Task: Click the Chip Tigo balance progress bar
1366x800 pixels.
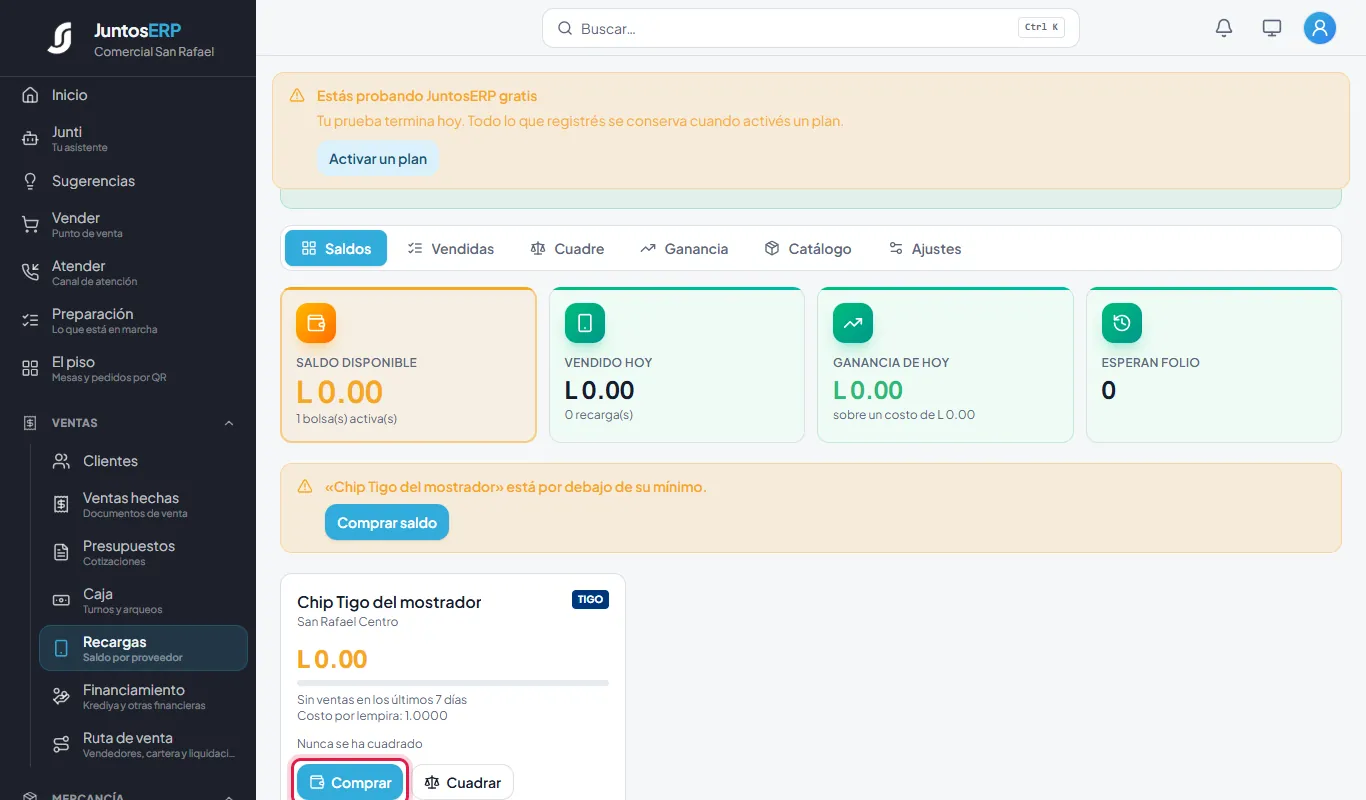Action: [x=453, y=683]
